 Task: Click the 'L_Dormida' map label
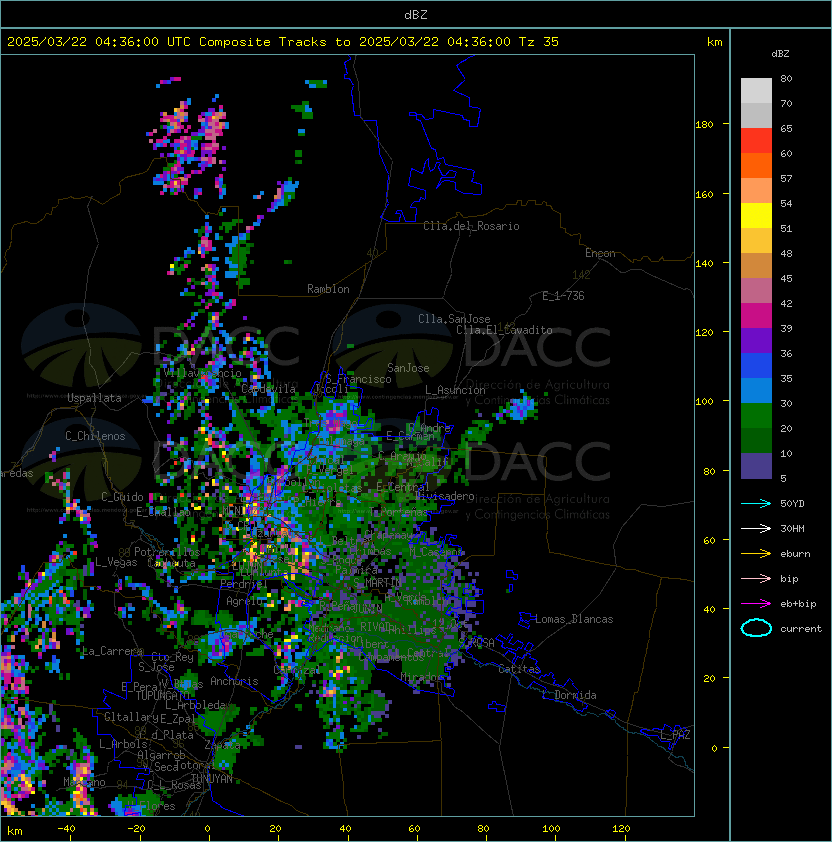569,695
